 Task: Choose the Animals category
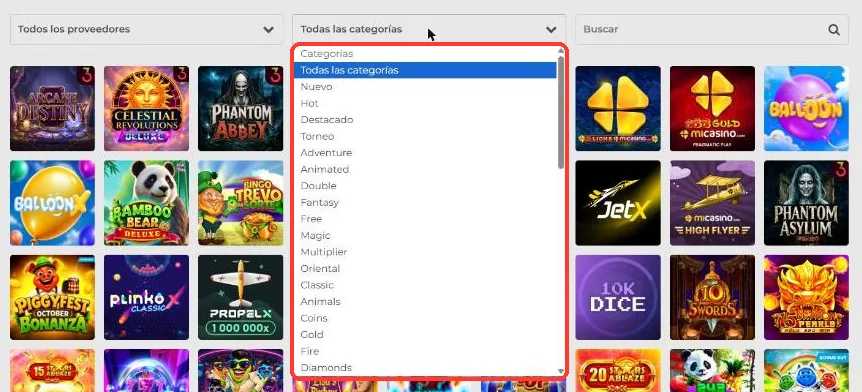click(425, 301)
